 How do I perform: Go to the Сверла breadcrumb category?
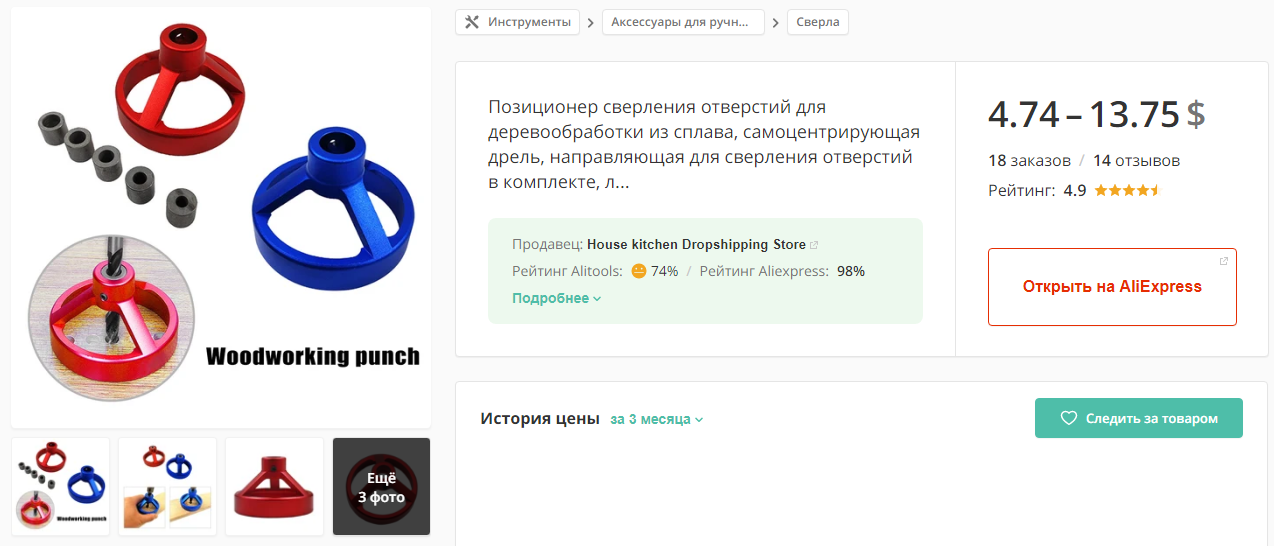tap(818, 22)
